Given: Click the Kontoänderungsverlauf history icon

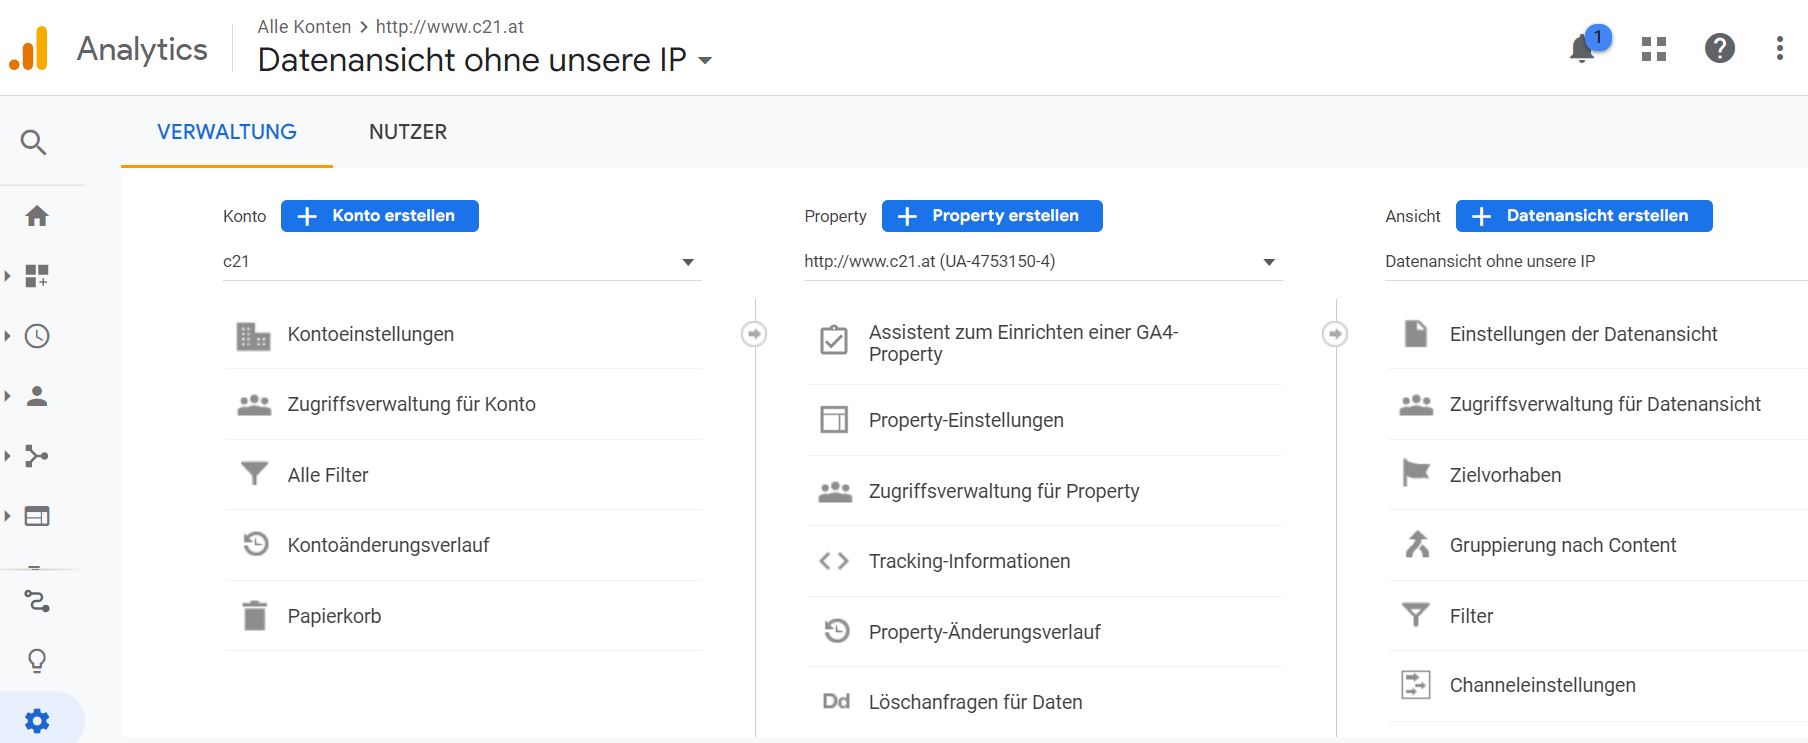Looking at the screenshot, I should pos(256,544).
